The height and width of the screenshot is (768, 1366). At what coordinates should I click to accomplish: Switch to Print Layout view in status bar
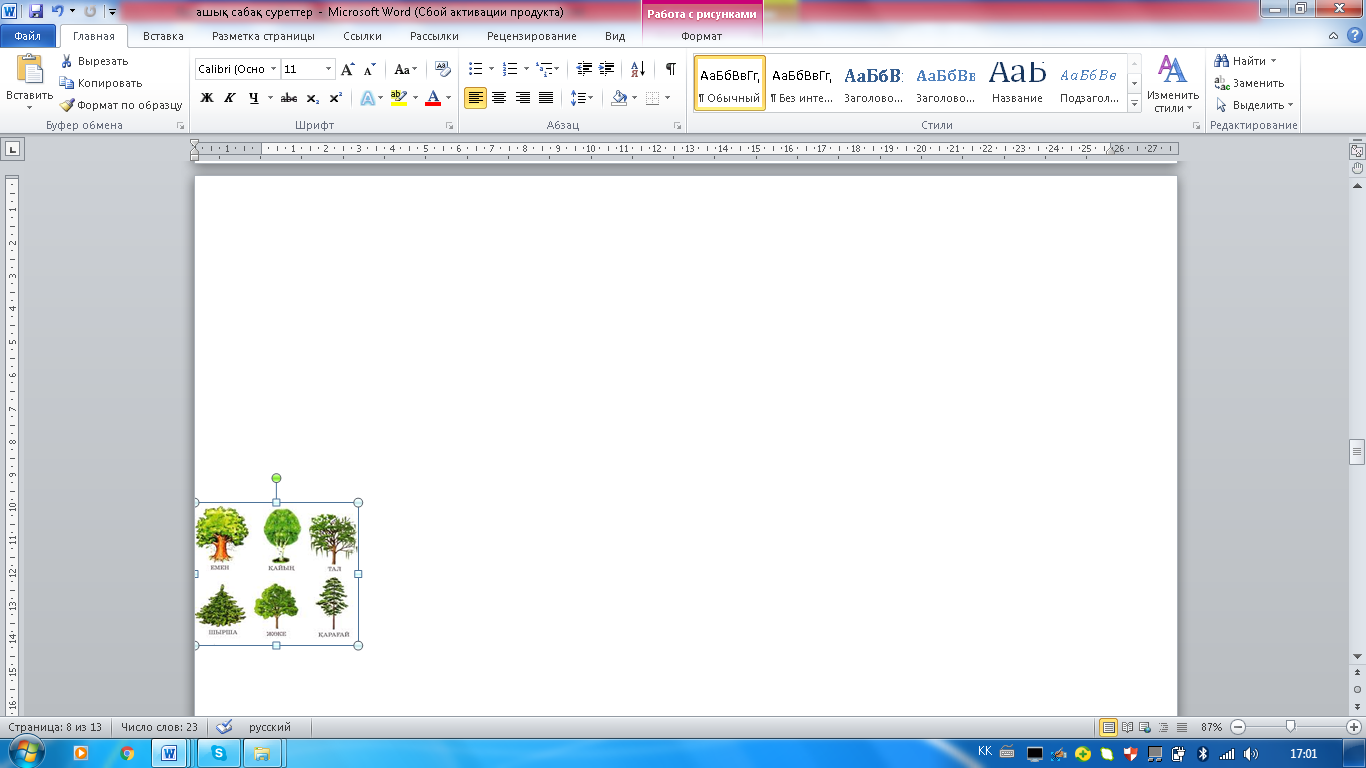pyautogui.click(x=1108, y=727)
